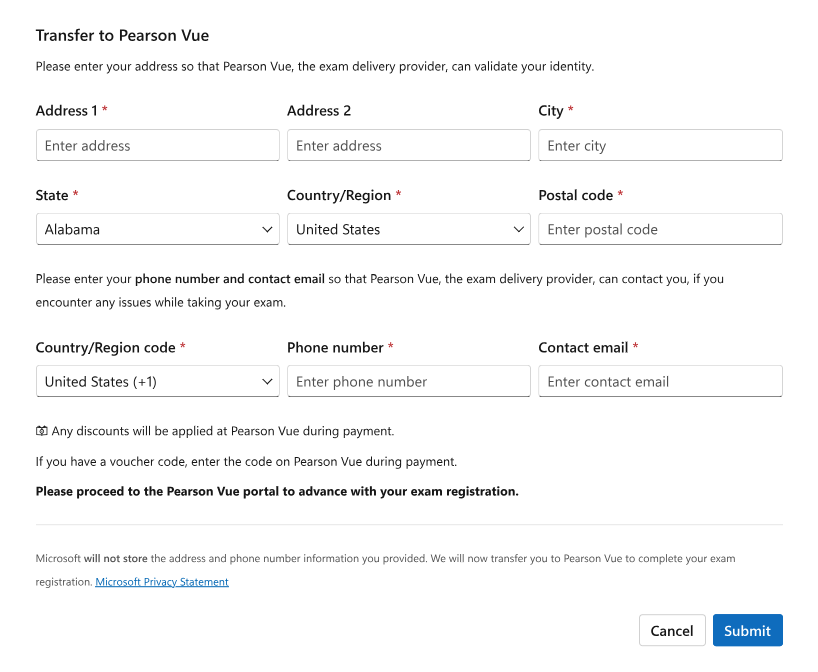Submit the address form
The image size is (818, 672).
click(x=748, y=630)
